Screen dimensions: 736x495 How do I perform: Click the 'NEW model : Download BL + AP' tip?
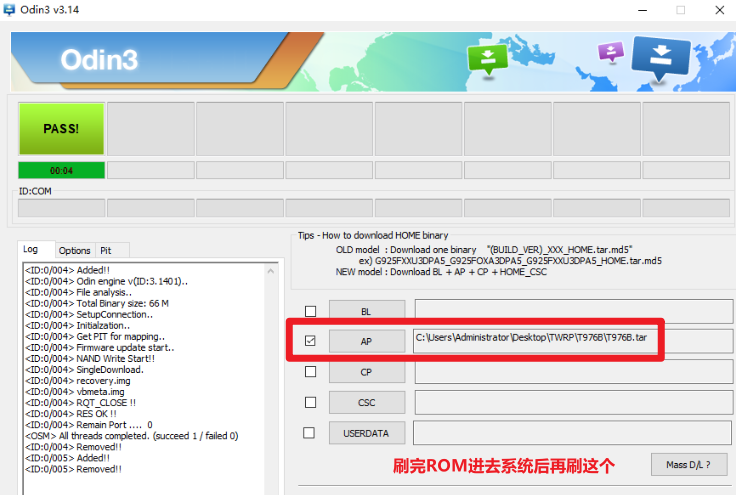tap(441, 272)
